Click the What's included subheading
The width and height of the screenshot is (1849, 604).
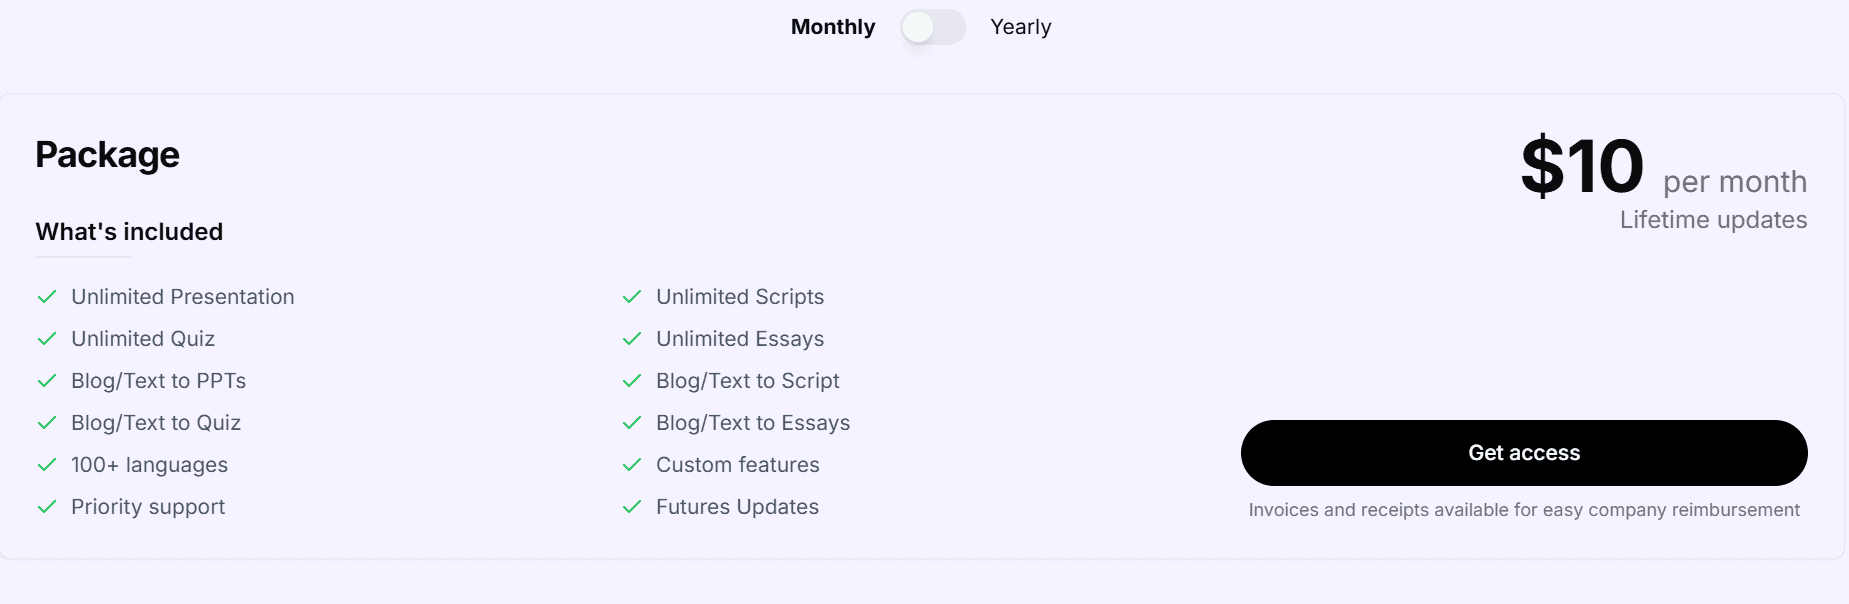(x=129, y=232)
